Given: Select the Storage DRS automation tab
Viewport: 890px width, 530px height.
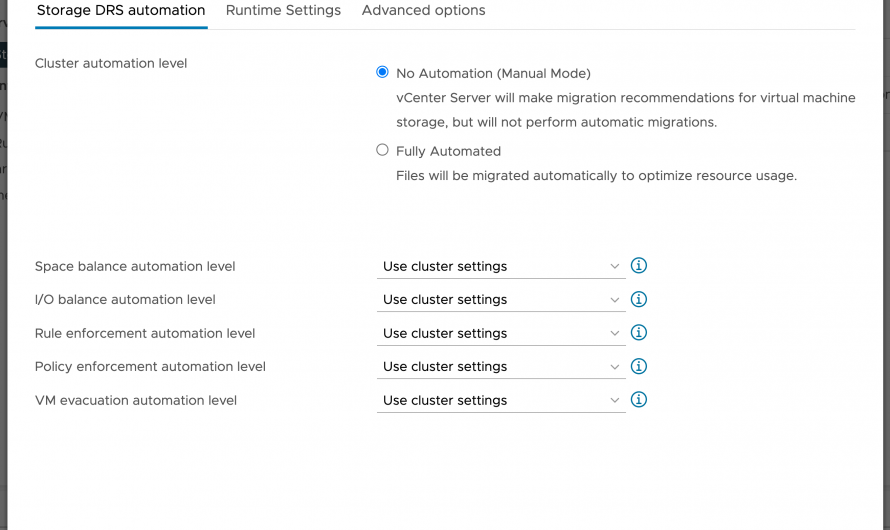Looking at the screenshot, I should tap(121, 11).
